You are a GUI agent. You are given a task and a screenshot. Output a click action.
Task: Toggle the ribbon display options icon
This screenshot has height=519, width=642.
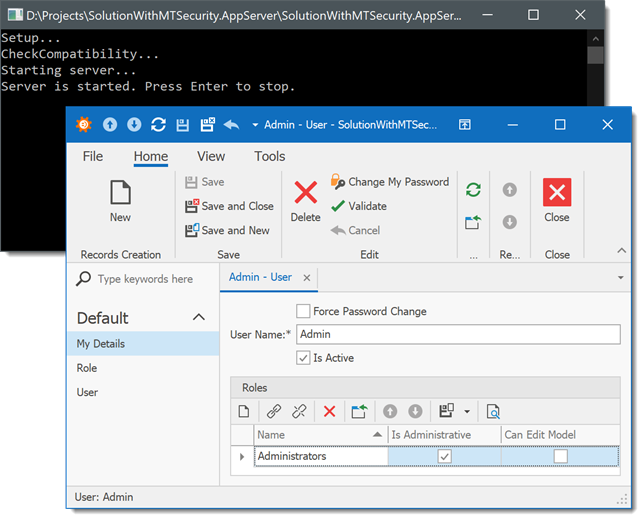click(x=465, y=124)
